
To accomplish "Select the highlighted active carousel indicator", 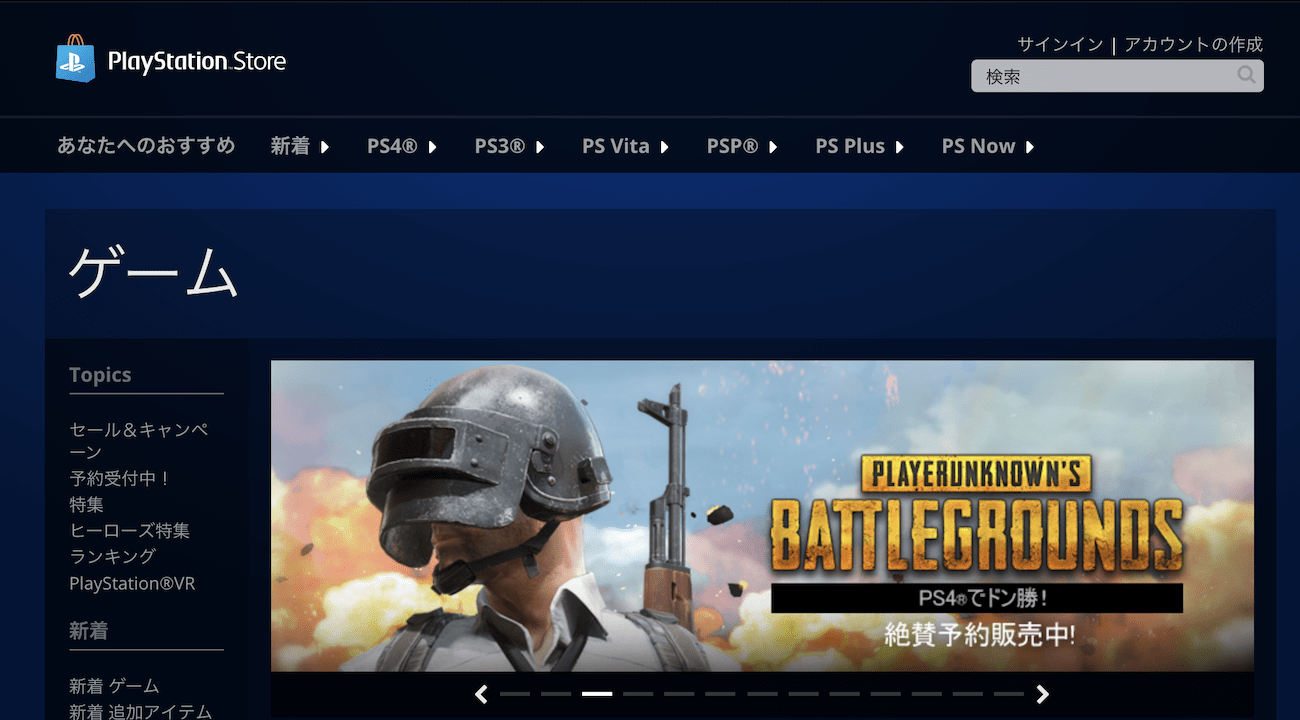I will point(597,694).
